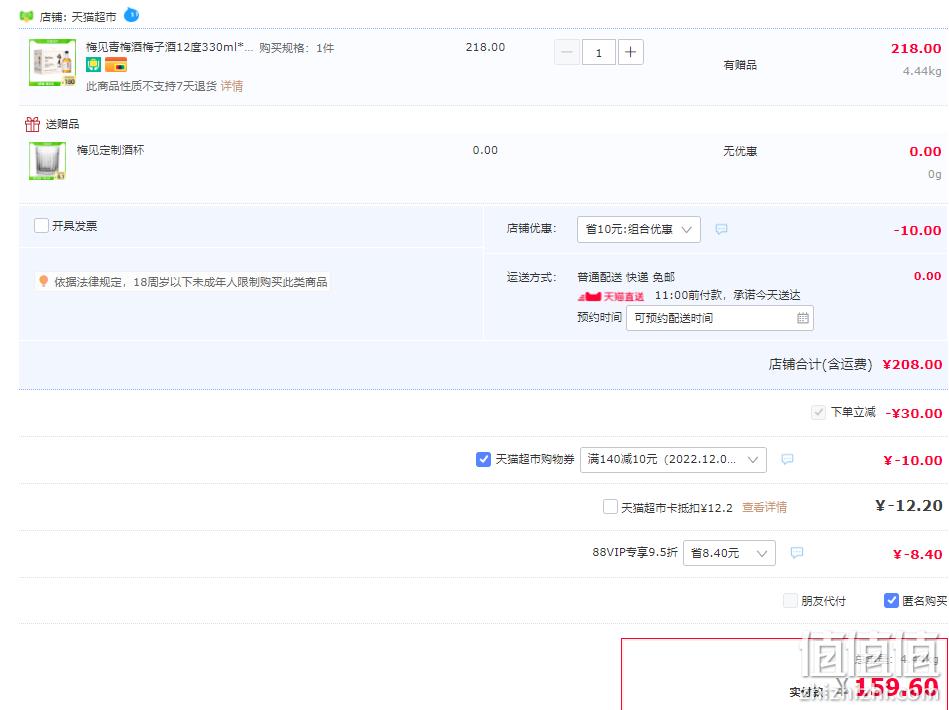
Task: Click the orange warning pin icon for the age notice
Action: 44,281
